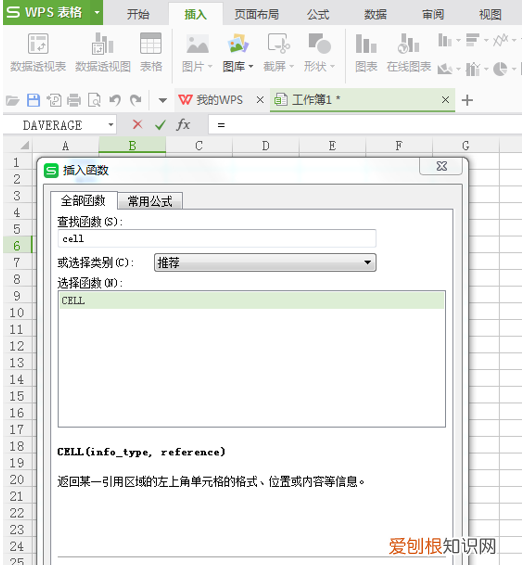The width and height of the screenshot is (522, 565).
Task: Click the Print icon in quick toolbar
Action: coord(74,100)
